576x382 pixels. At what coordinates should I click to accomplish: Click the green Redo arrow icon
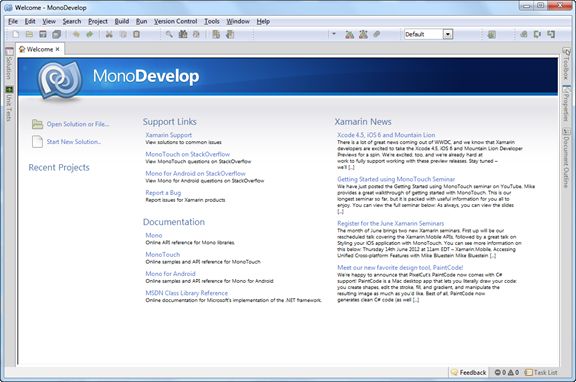[90, 35]
